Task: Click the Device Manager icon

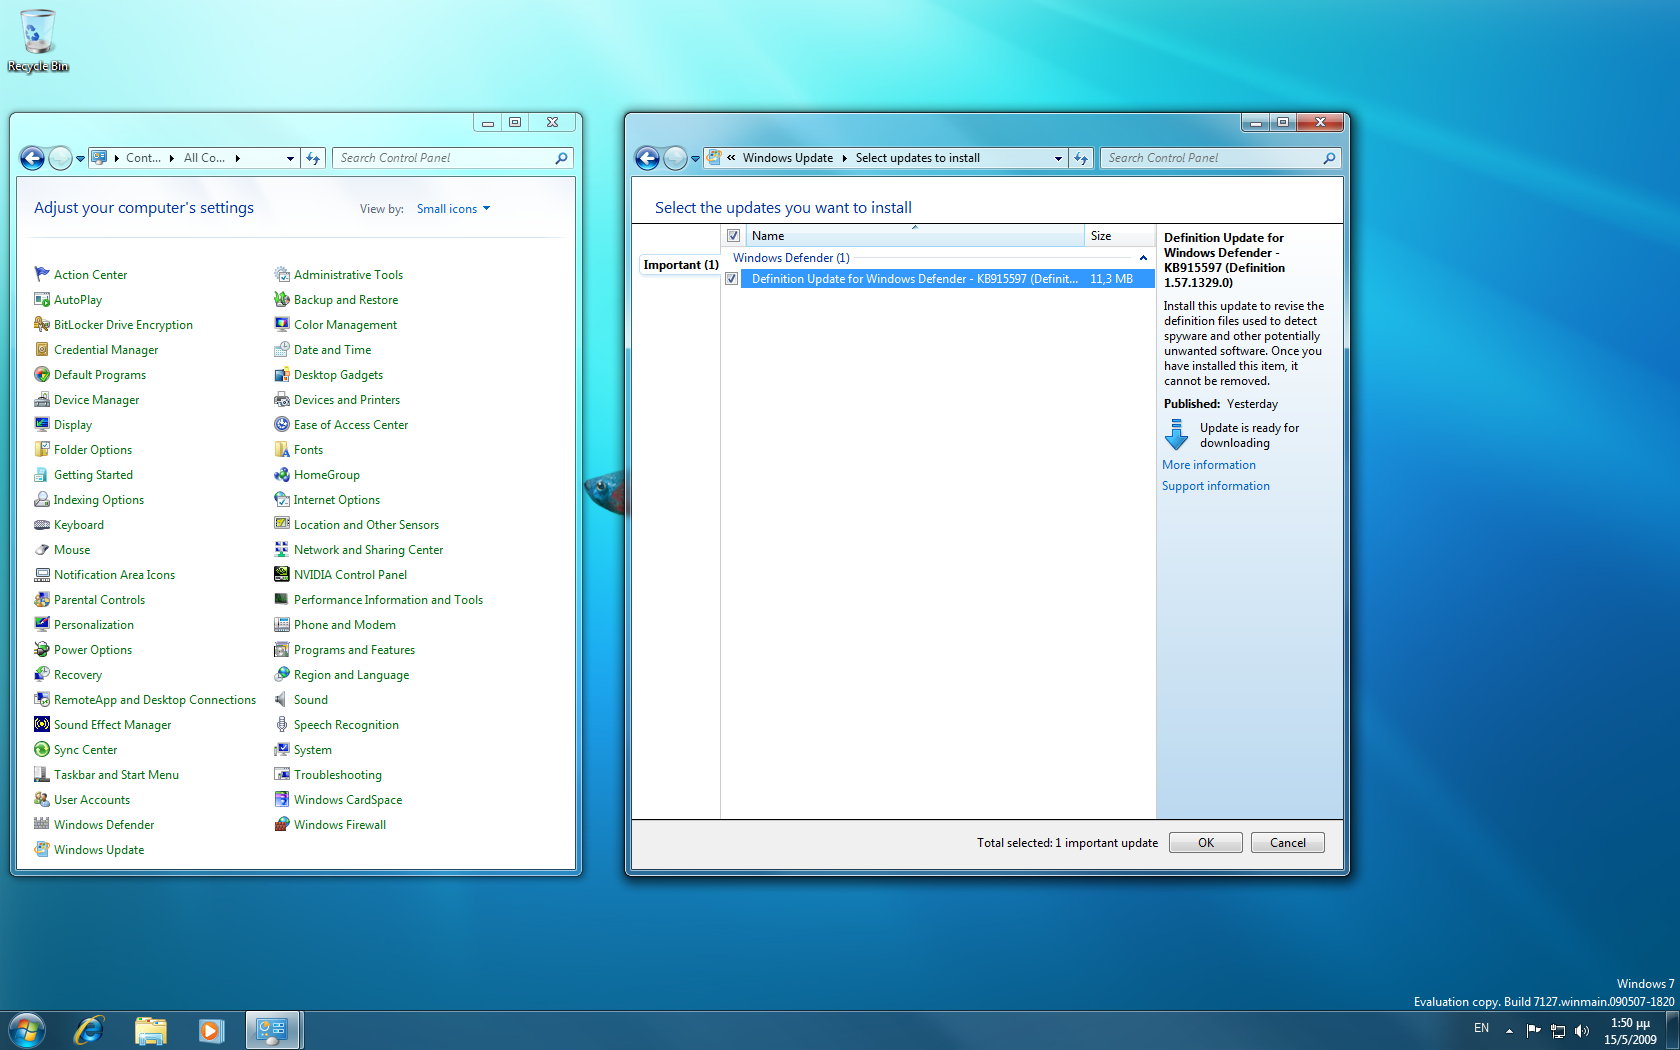Action: click(x=42, y=400)
